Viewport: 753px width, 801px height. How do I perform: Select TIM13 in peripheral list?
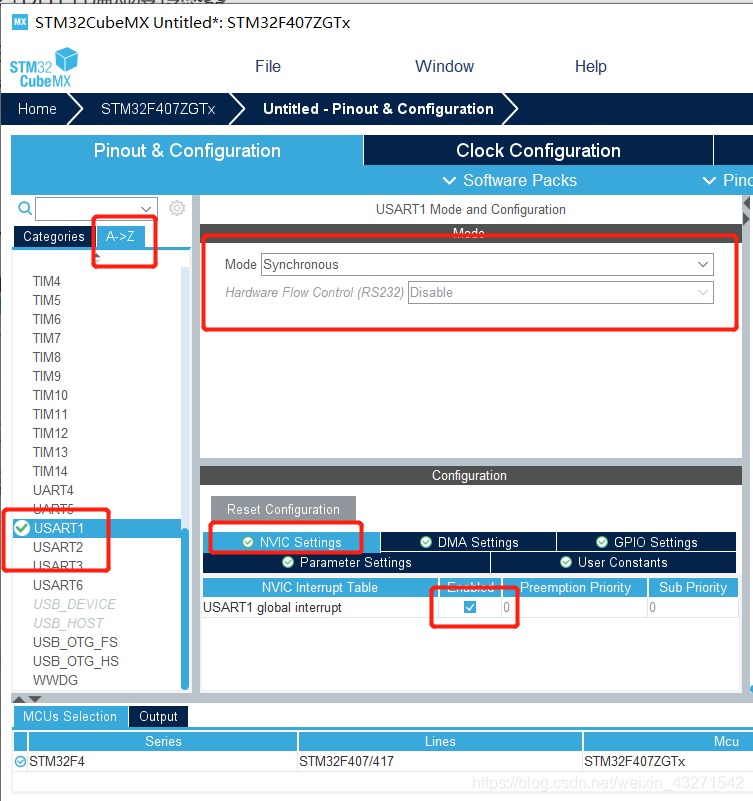coord(50,452)
